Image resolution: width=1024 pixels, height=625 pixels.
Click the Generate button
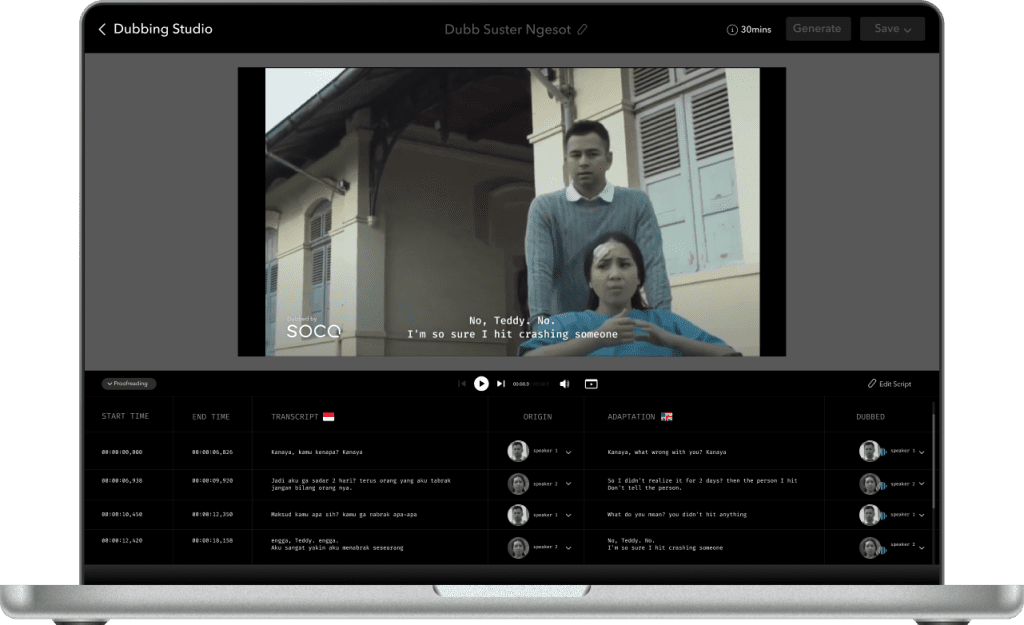tap(818, 29)
